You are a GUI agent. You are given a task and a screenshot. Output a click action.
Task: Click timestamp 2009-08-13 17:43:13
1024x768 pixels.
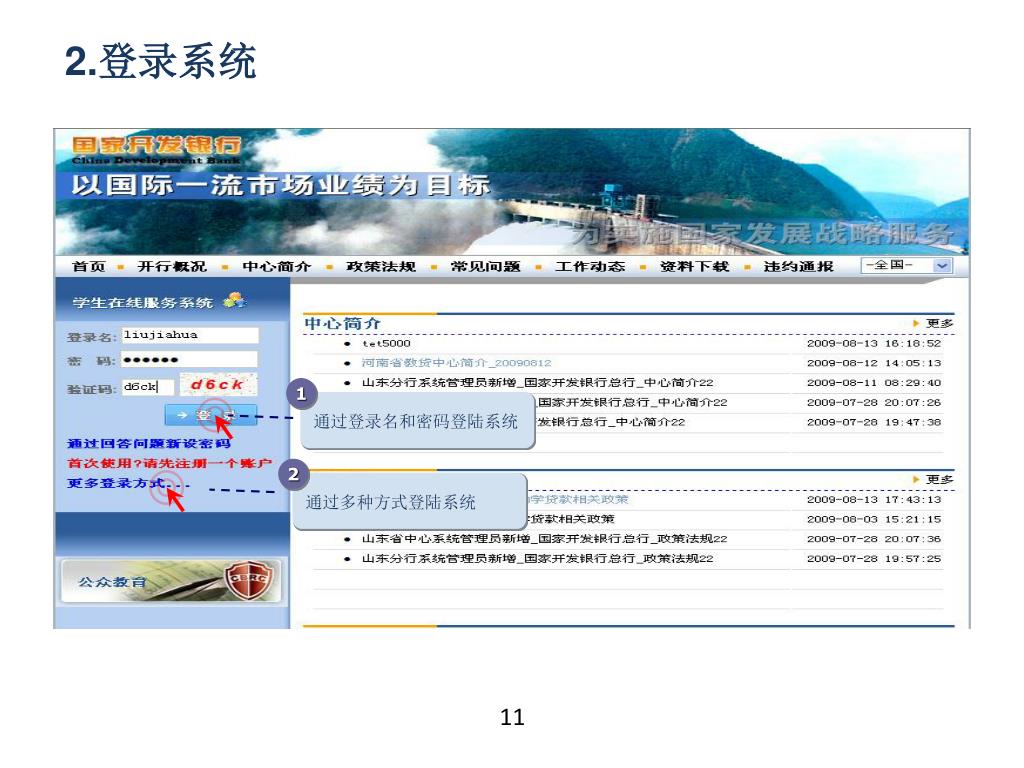(x=874, y=500)
